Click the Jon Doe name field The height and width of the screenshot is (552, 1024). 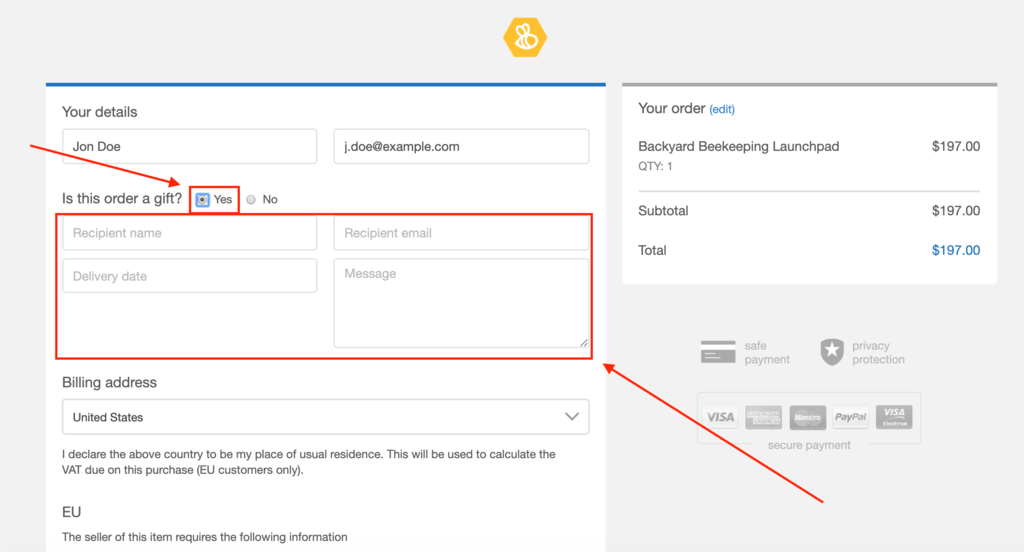(x=189, y=147)
